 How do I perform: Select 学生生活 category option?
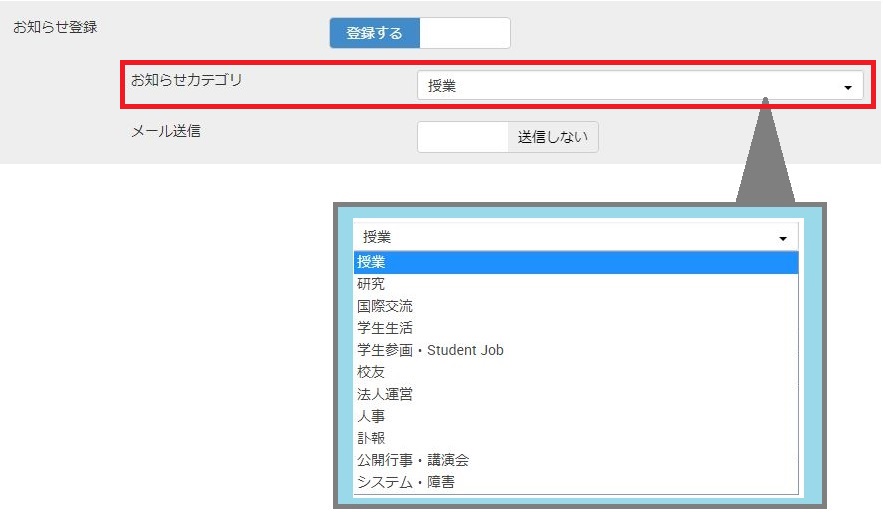[576, 328]
